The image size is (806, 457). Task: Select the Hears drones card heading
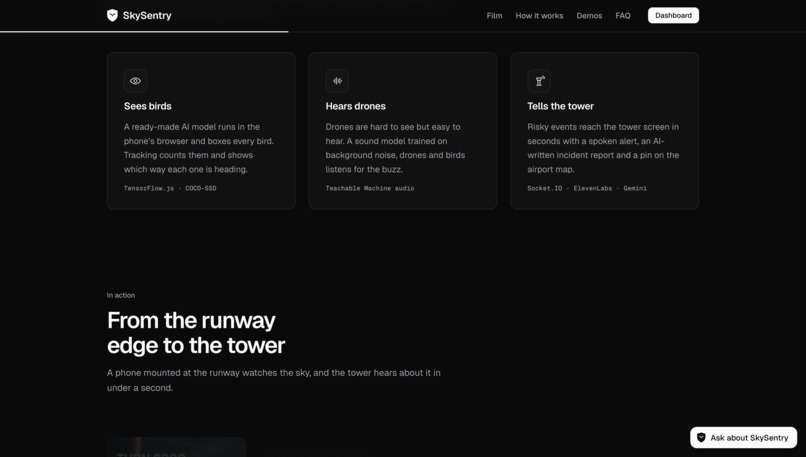tap(355, 106)
